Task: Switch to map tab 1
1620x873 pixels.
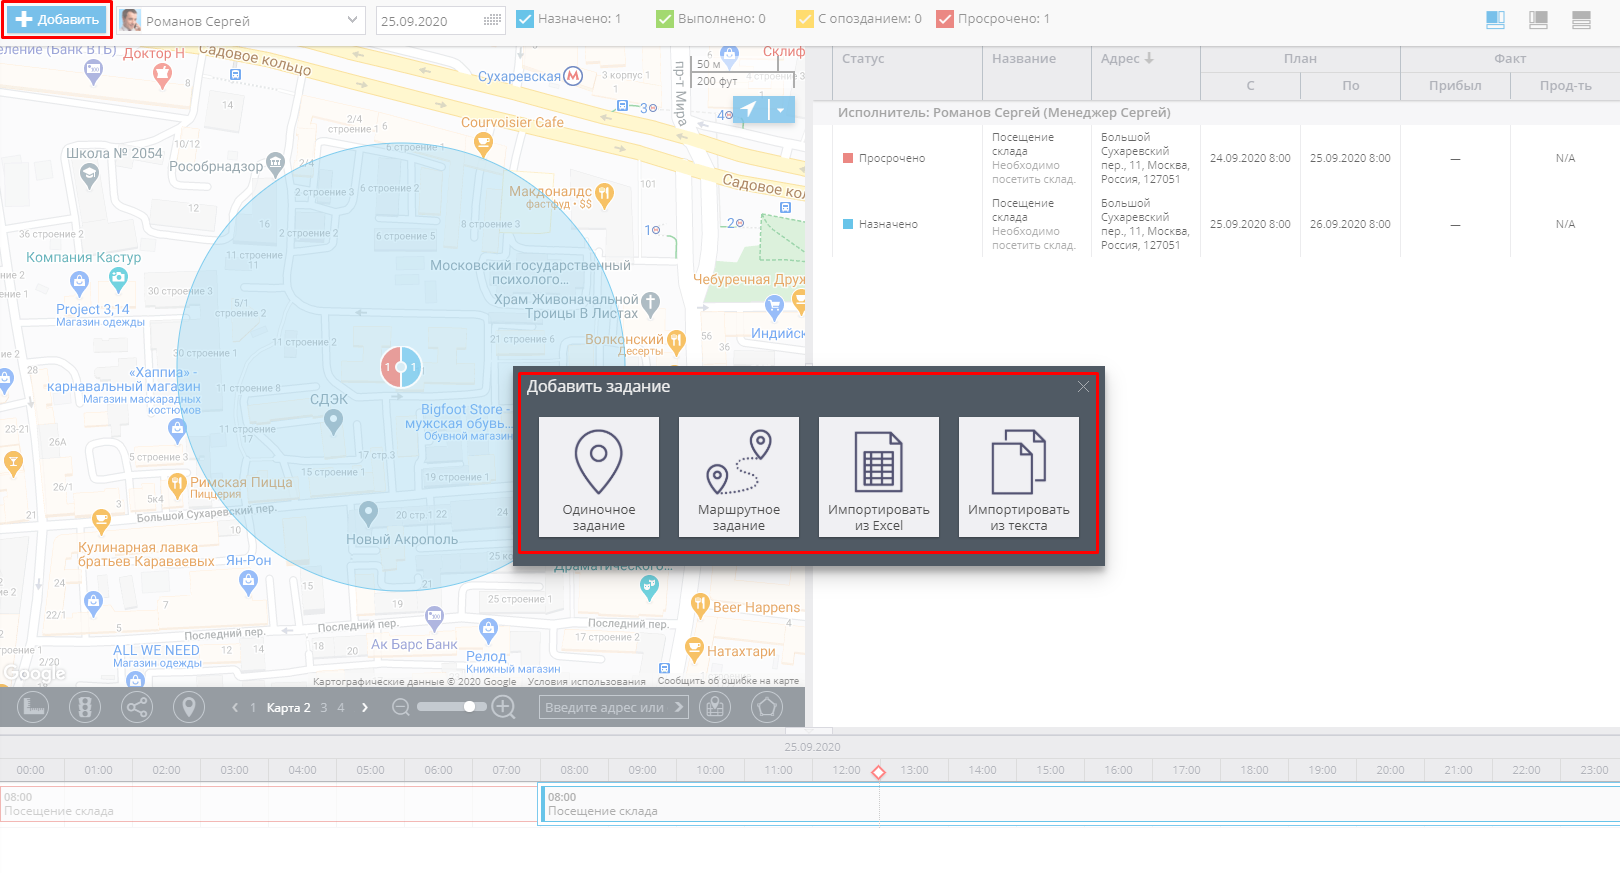Action: (x=253, y=707)
